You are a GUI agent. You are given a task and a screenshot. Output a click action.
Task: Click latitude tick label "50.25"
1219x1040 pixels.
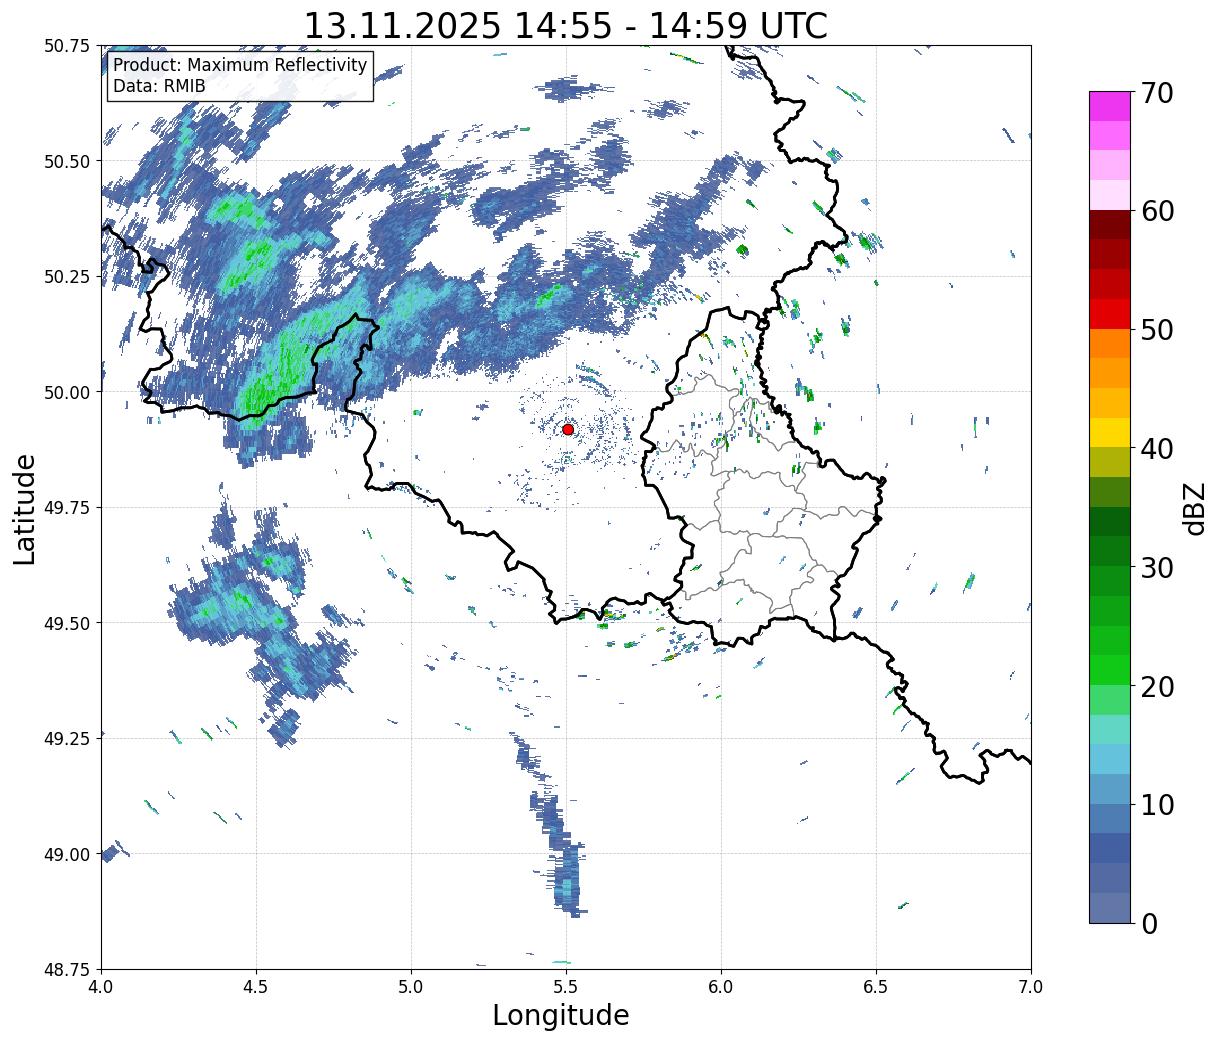67,277
